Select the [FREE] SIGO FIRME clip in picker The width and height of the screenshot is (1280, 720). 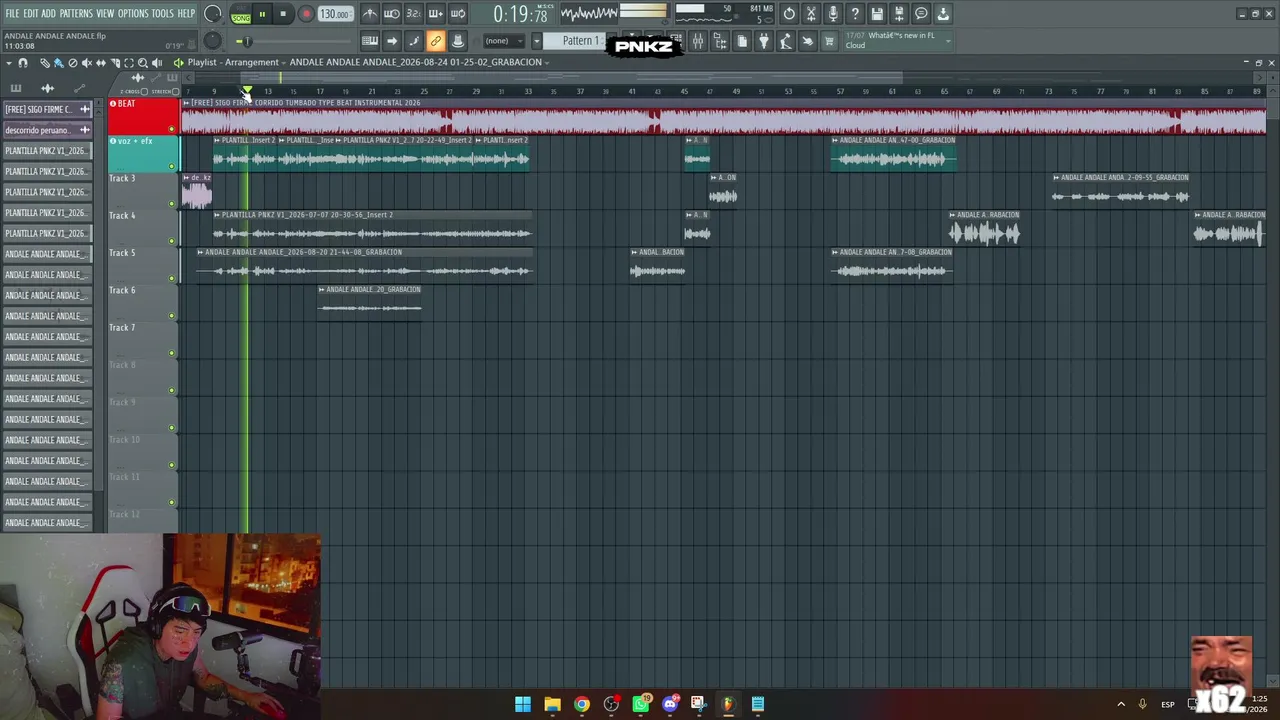click(47, 109)
